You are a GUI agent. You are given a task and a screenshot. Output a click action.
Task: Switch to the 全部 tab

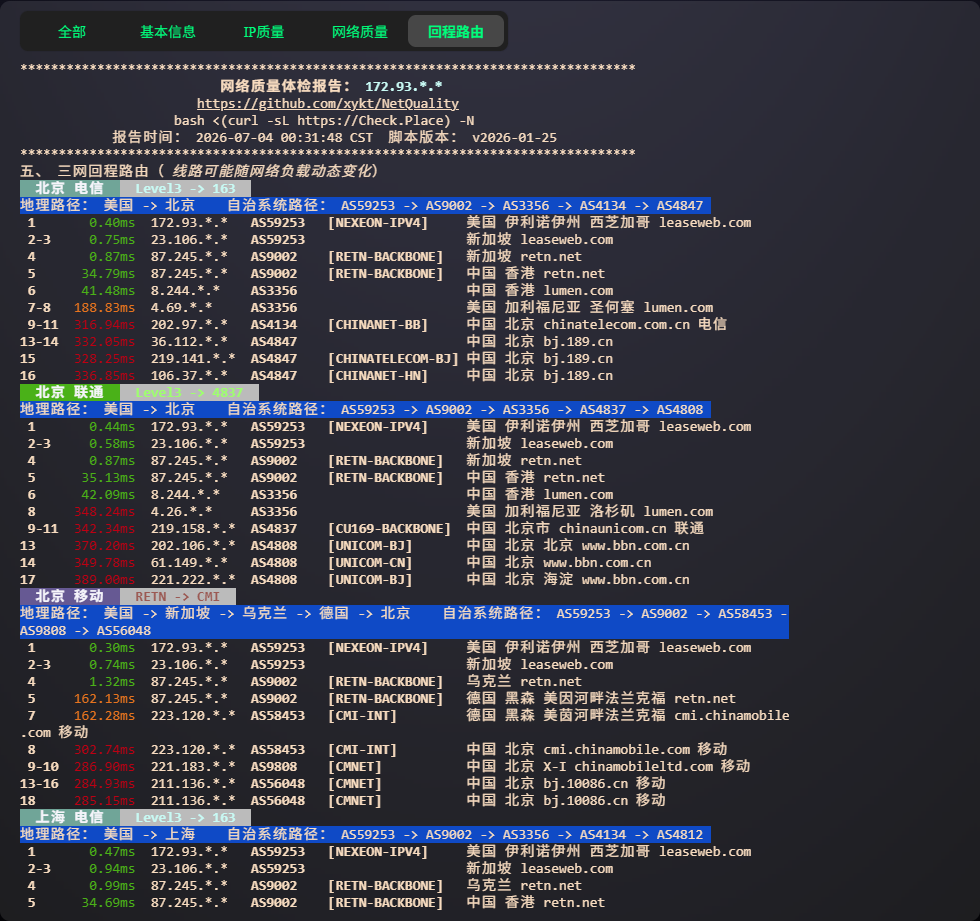pos(72,32)
